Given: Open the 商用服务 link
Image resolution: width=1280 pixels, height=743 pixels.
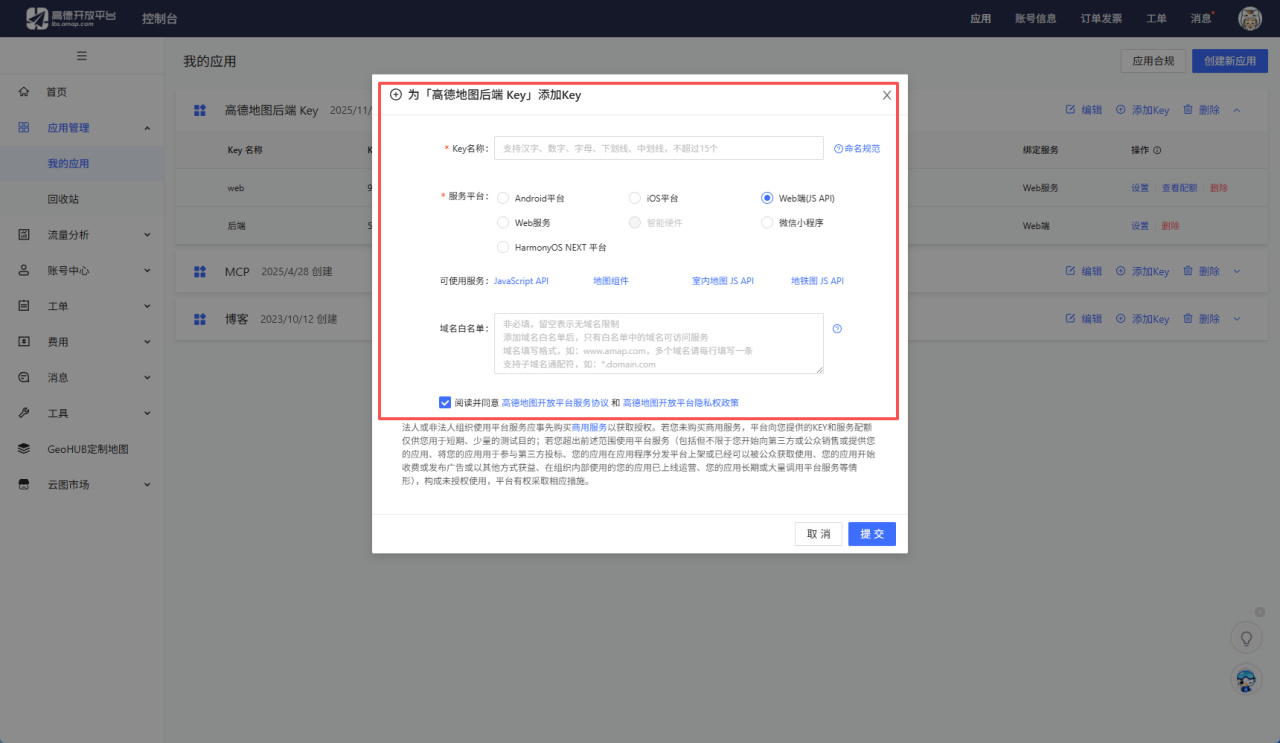Looking at the screenshot, I should (589, 425).
